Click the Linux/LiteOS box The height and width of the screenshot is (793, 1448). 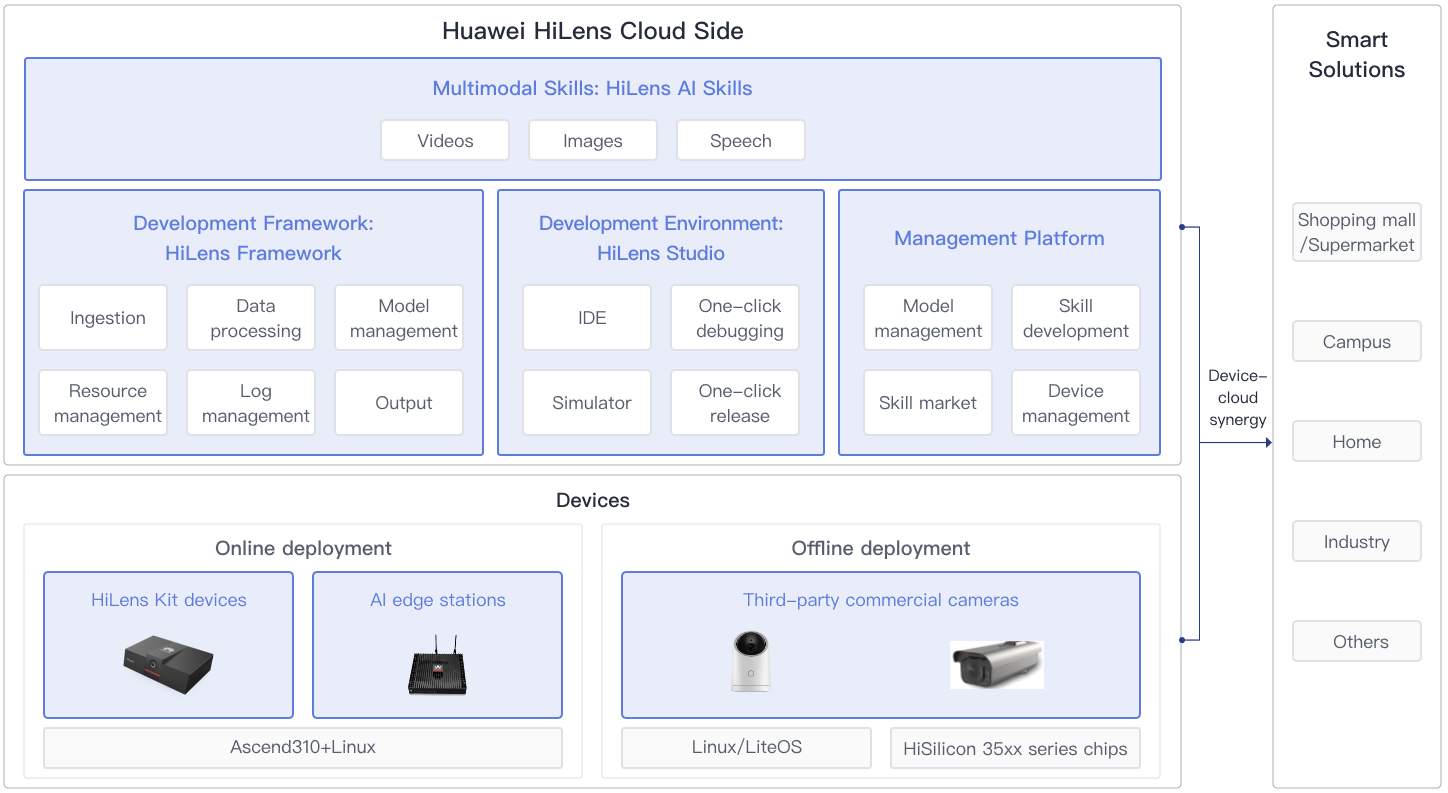click(x=746, y=747)
